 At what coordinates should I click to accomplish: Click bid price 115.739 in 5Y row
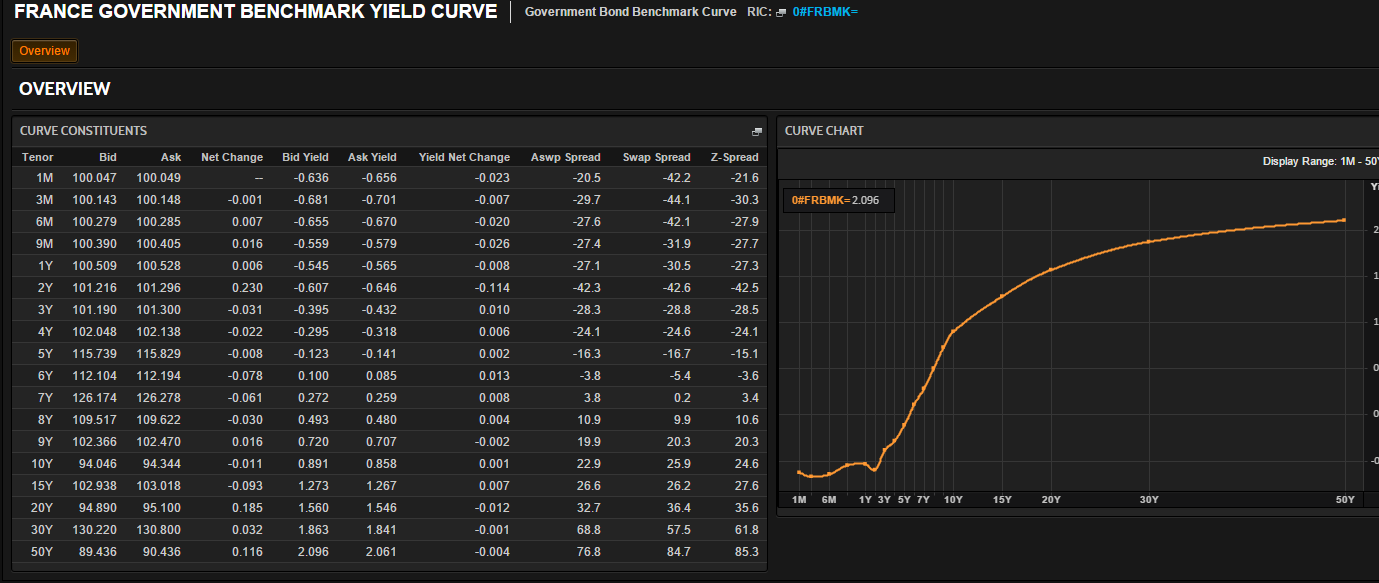(95, 354)
